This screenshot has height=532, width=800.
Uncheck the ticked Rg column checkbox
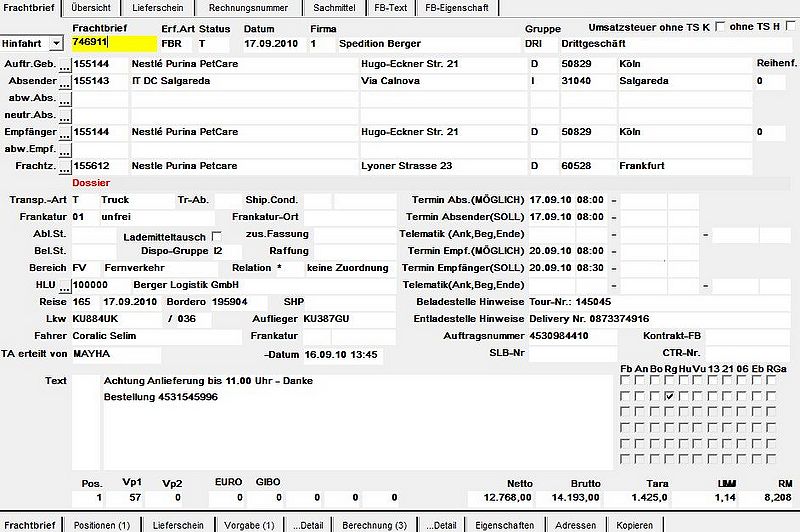[669, 396]
